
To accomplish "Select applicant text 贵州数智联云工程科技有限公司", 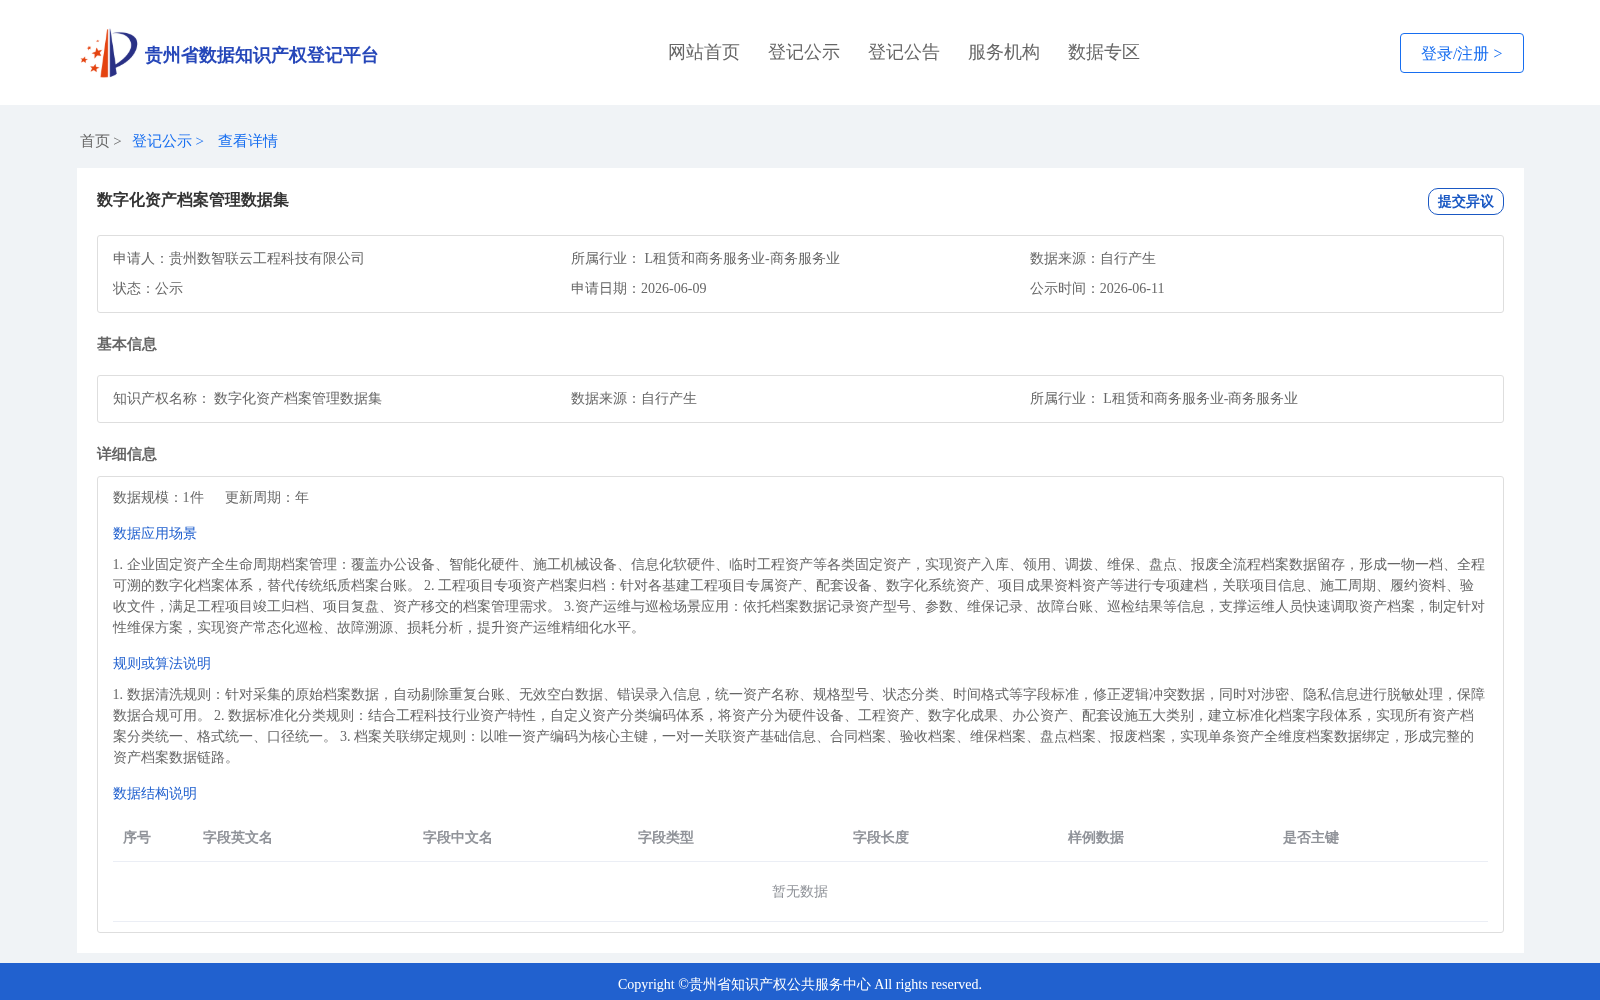I will 267,258.
